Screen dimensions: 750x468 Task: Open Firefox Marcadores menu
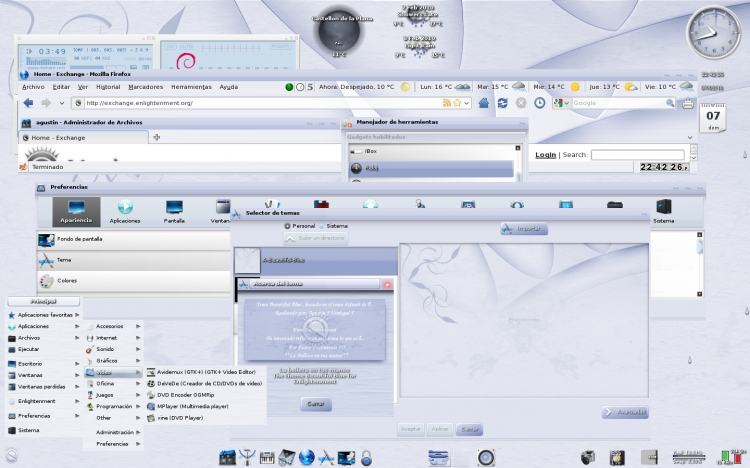coord(145,87)
